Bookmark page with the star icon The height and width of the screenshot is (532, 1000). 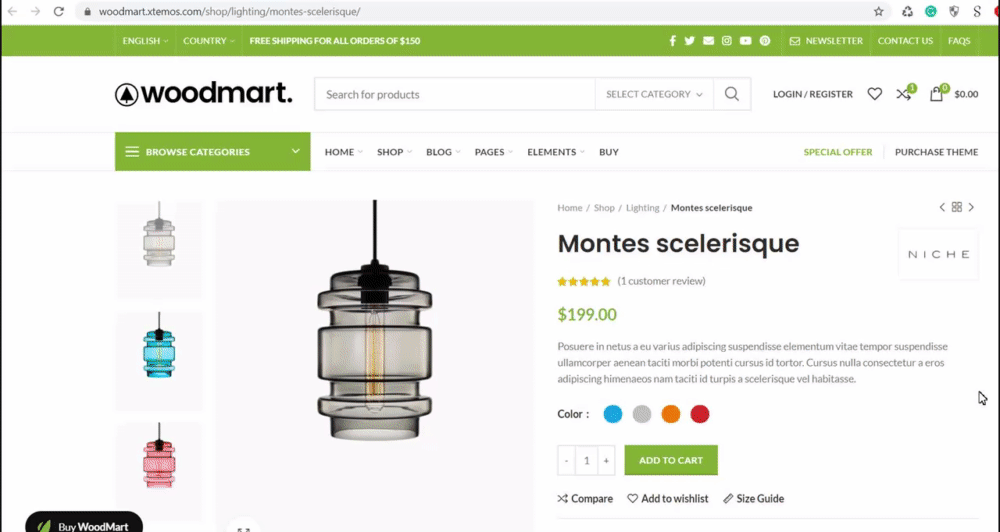879,11
